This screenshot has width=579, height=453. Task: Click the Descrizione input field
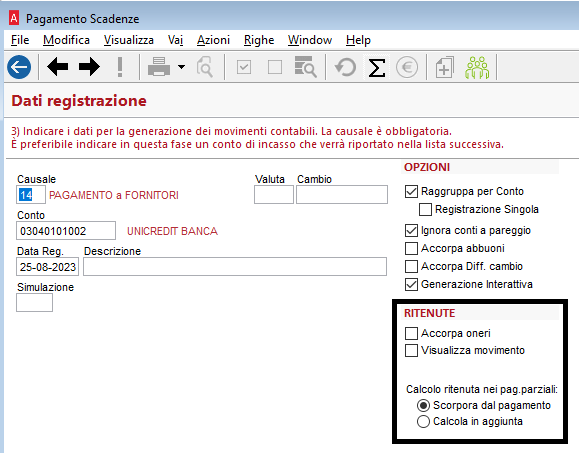(235, 267)
